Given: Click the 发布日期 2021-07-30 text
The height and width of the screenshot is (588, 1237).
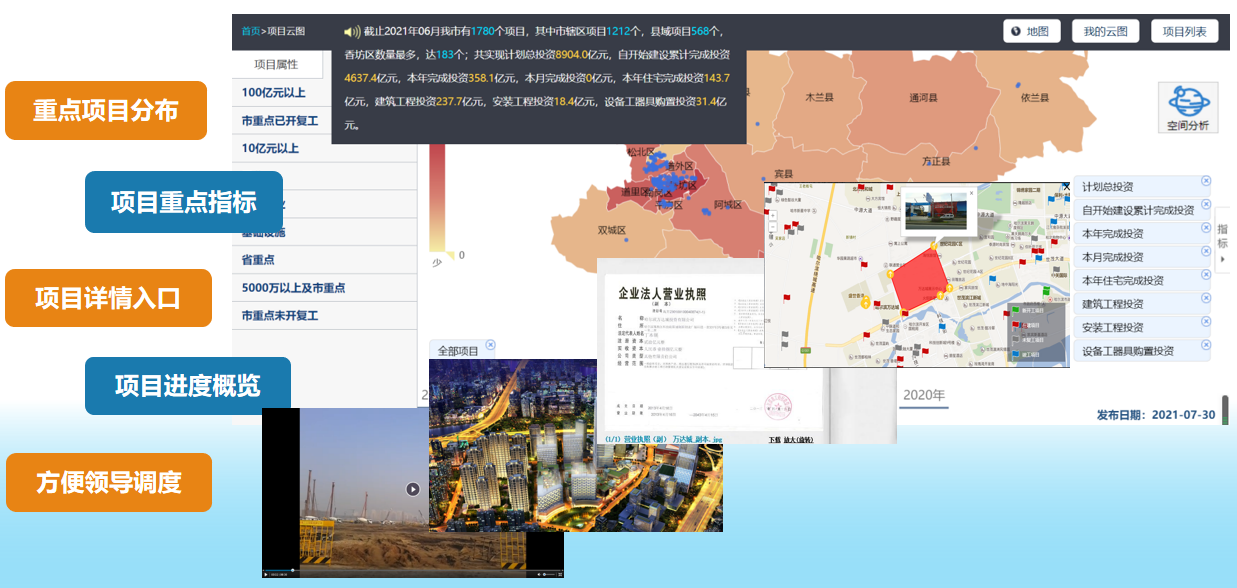Looking at the screenshot, I should point(1155,414).
